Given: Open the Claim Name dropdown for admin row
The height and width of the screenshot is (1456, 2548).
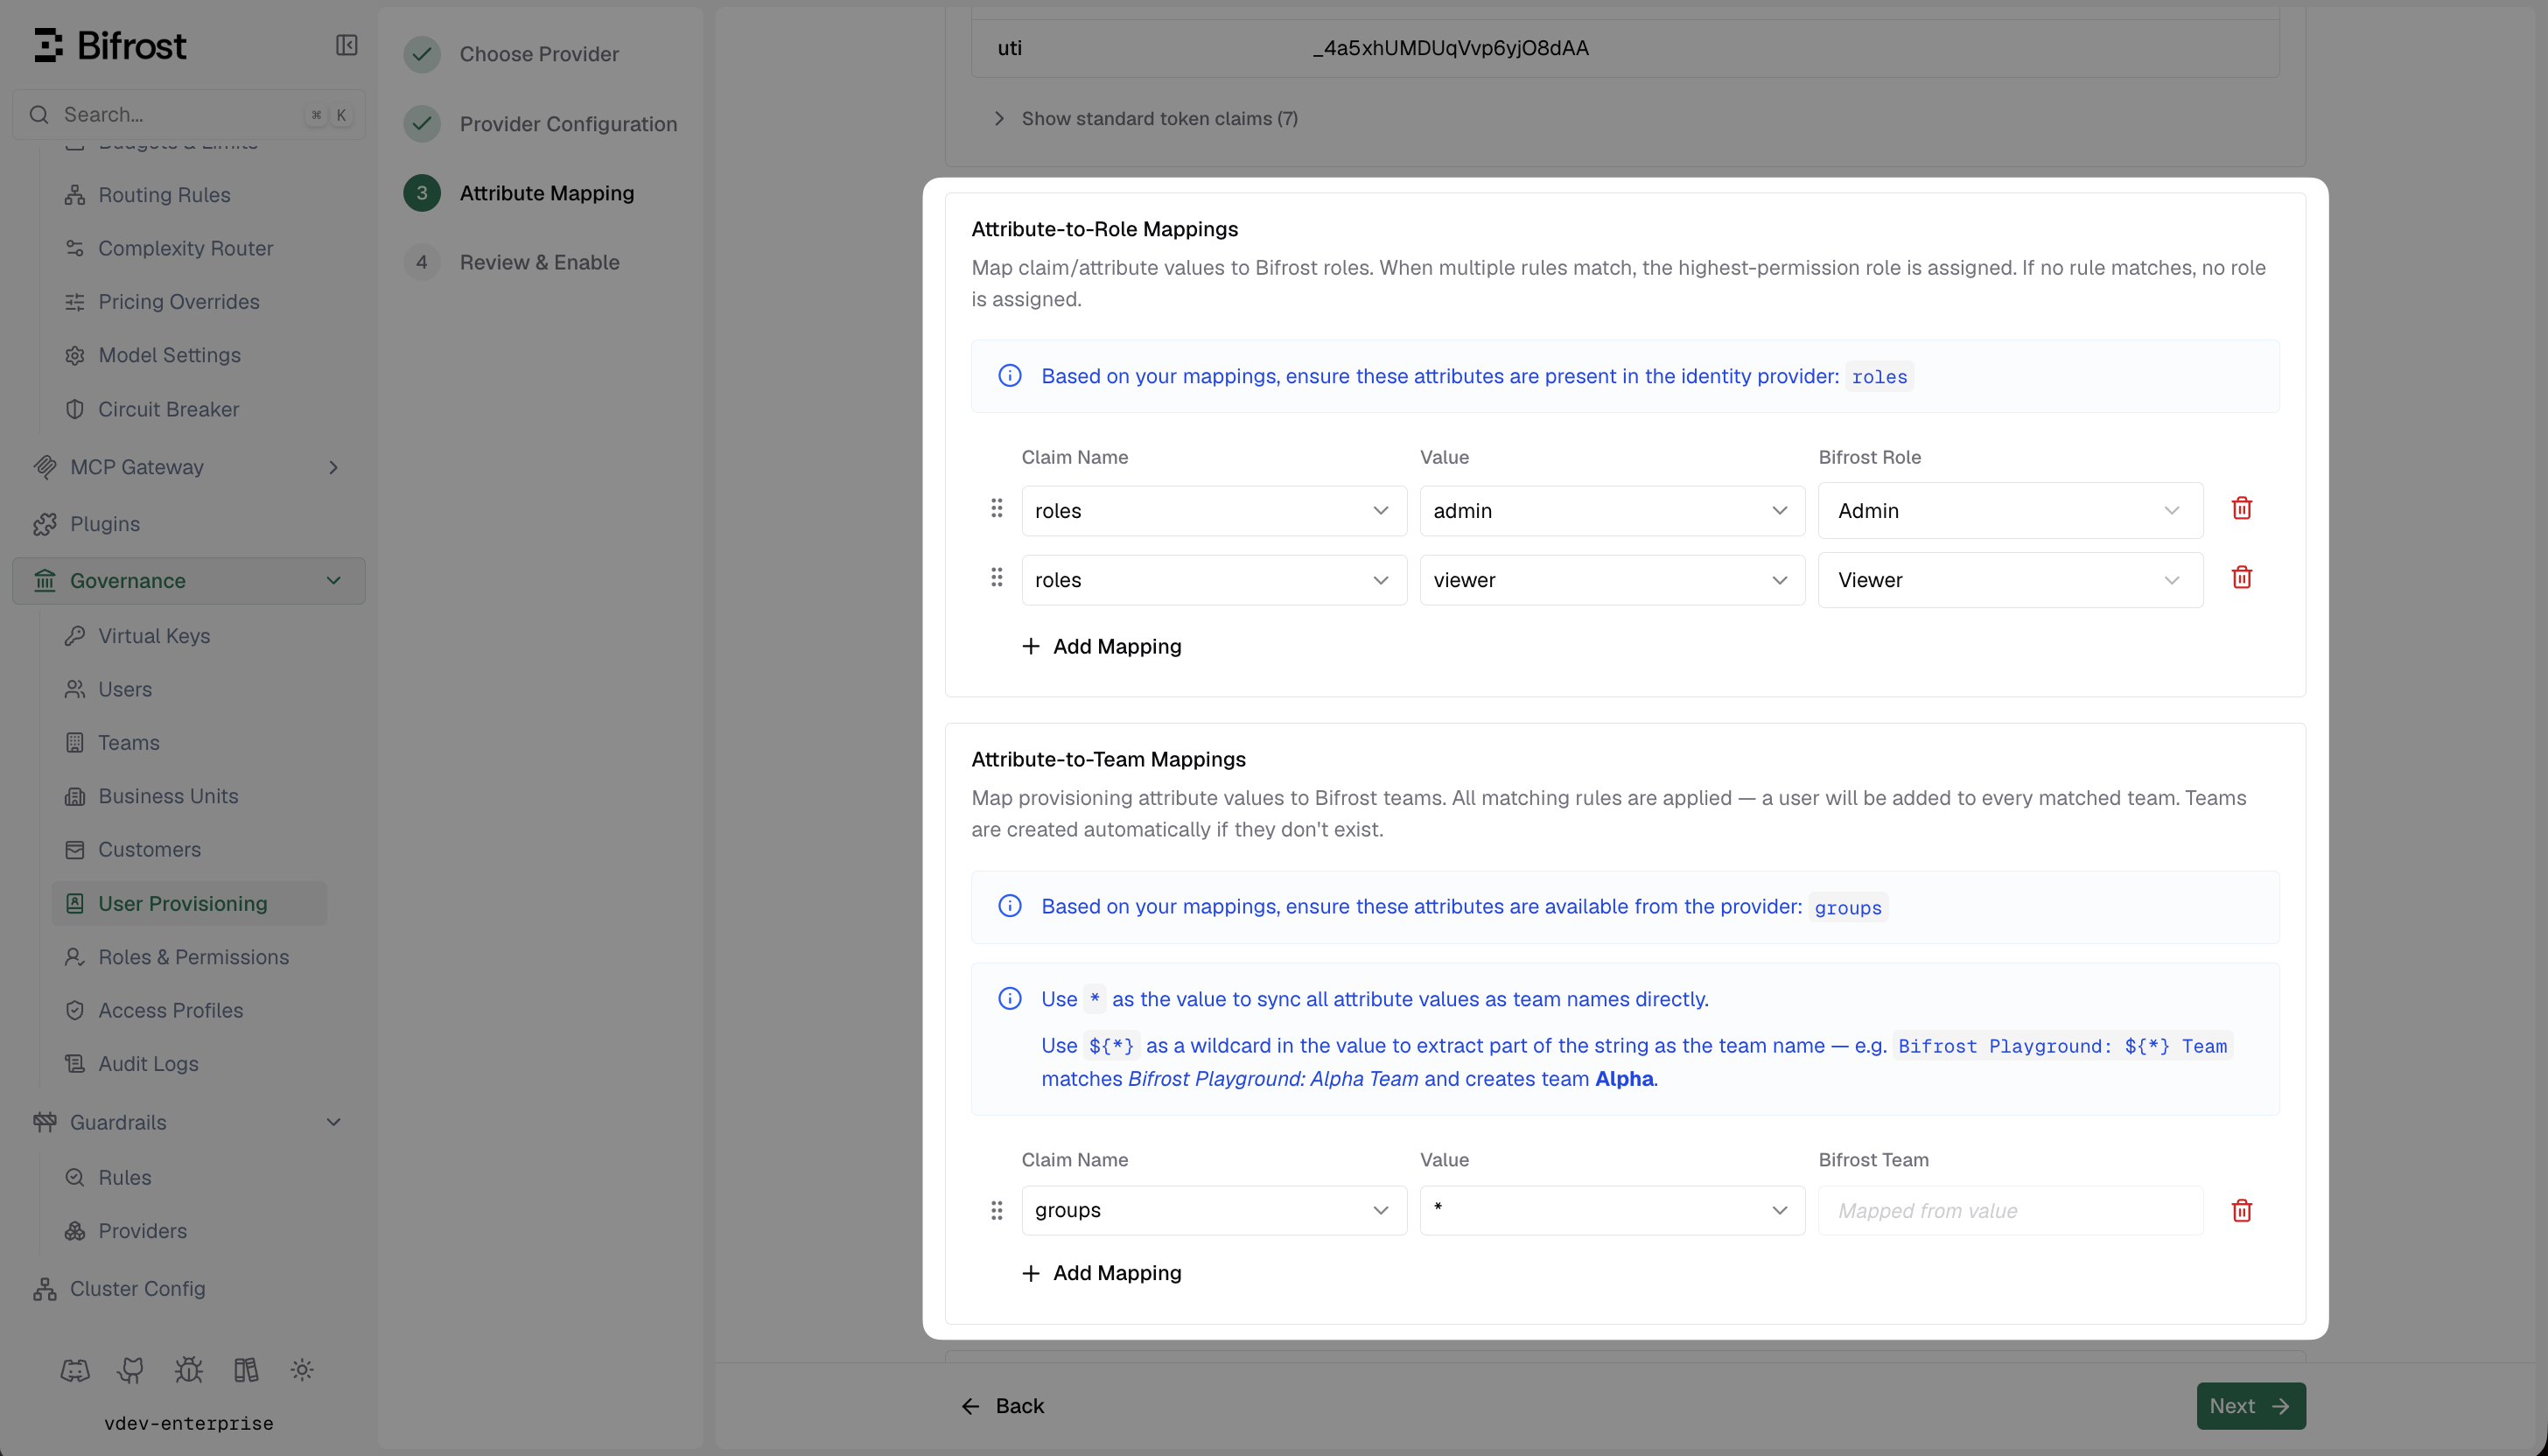Looking at the screenshot, I should (x=1214, y=511).
